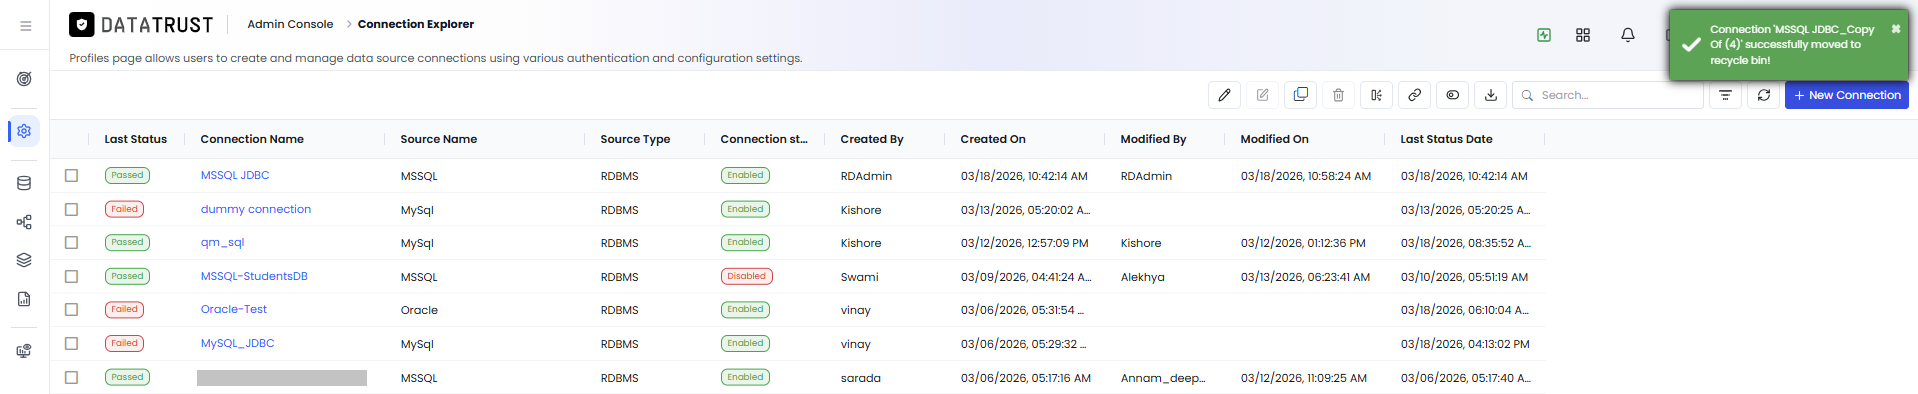The image size is (1918, 394).
Task: Click the Search input field
Action: 1608,95
